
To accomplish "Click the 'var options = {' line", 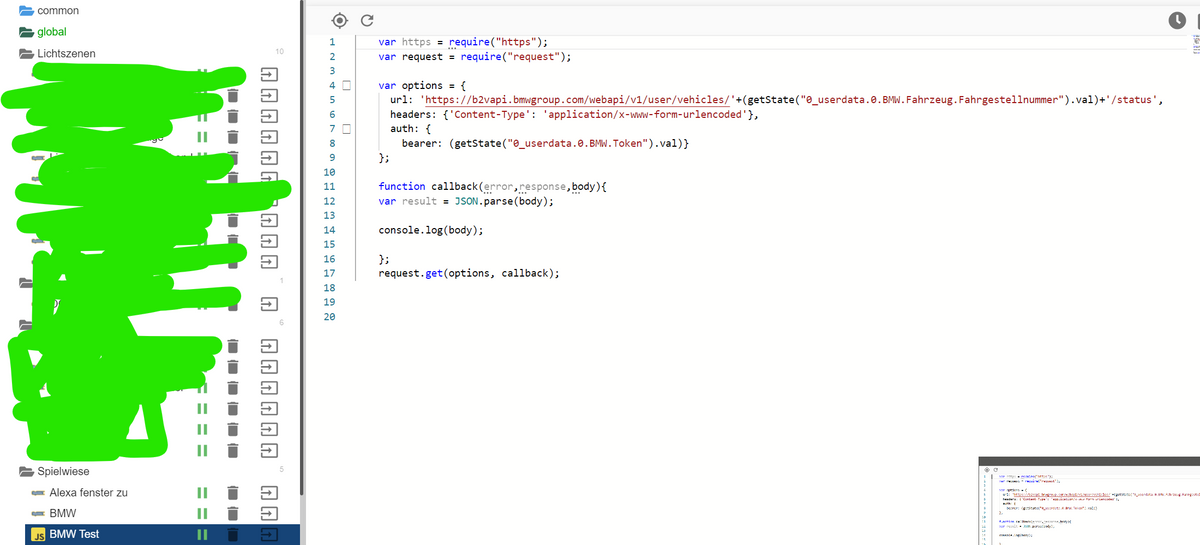I will coord(421,86).
